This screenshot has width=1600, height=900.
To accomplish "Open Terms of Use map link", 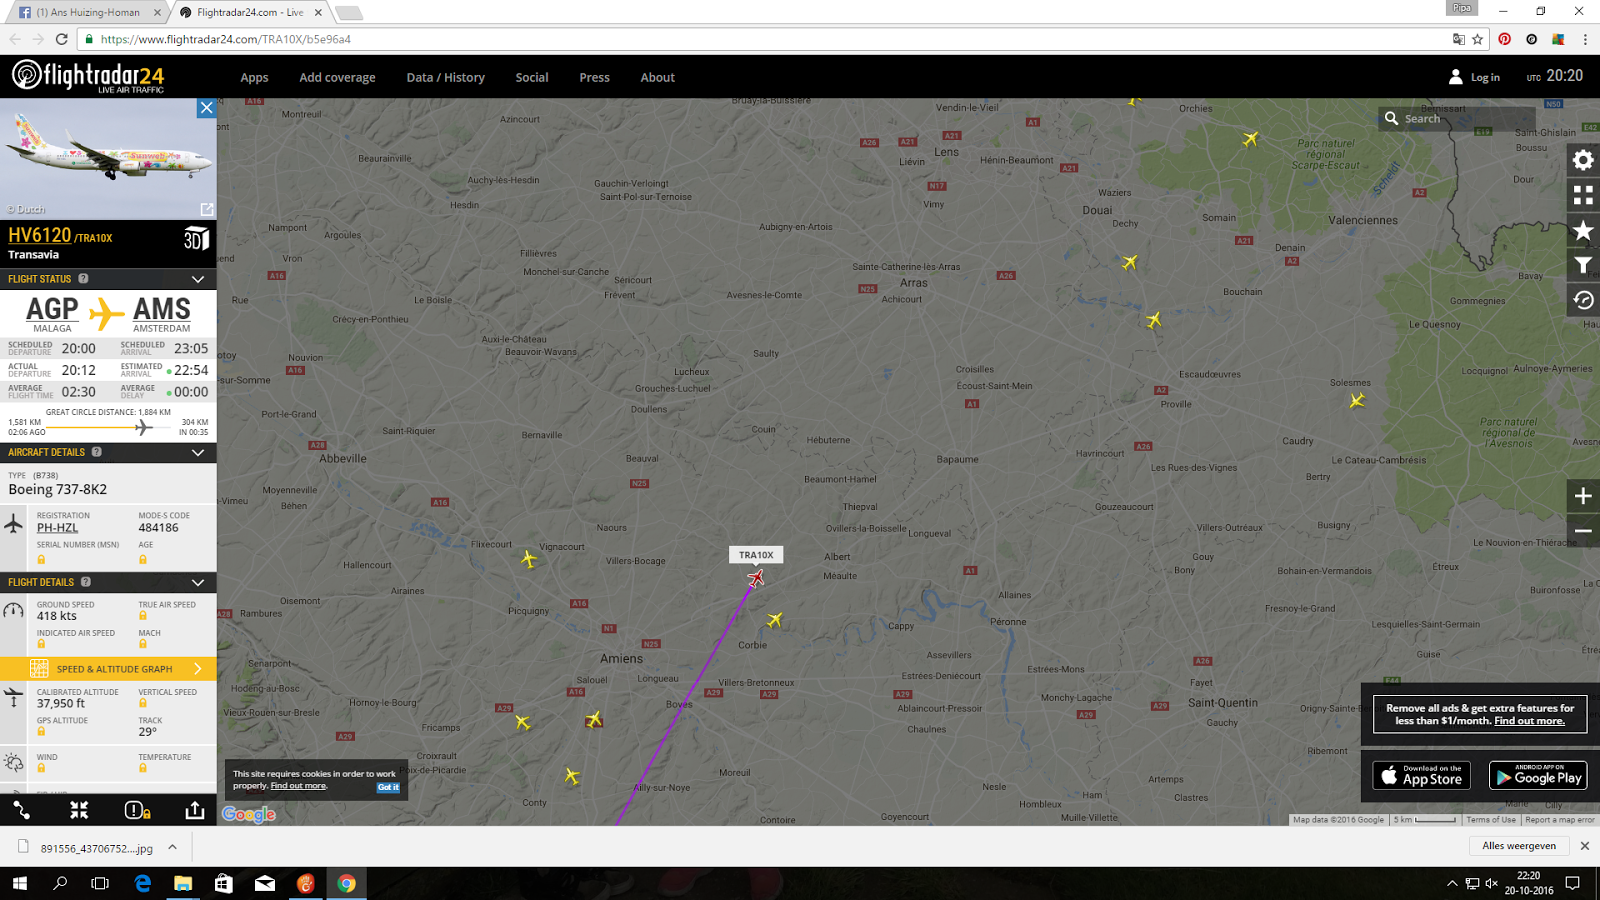I will point(1491,820).
